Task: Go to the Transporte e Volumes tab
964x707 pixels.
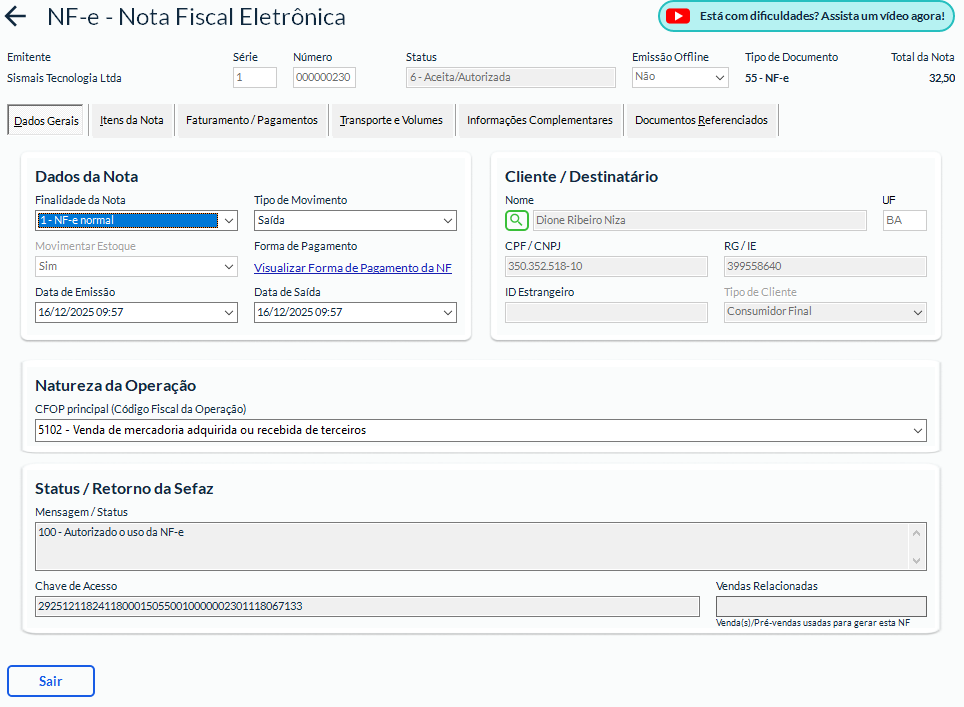Action: (x=391, y=120)
